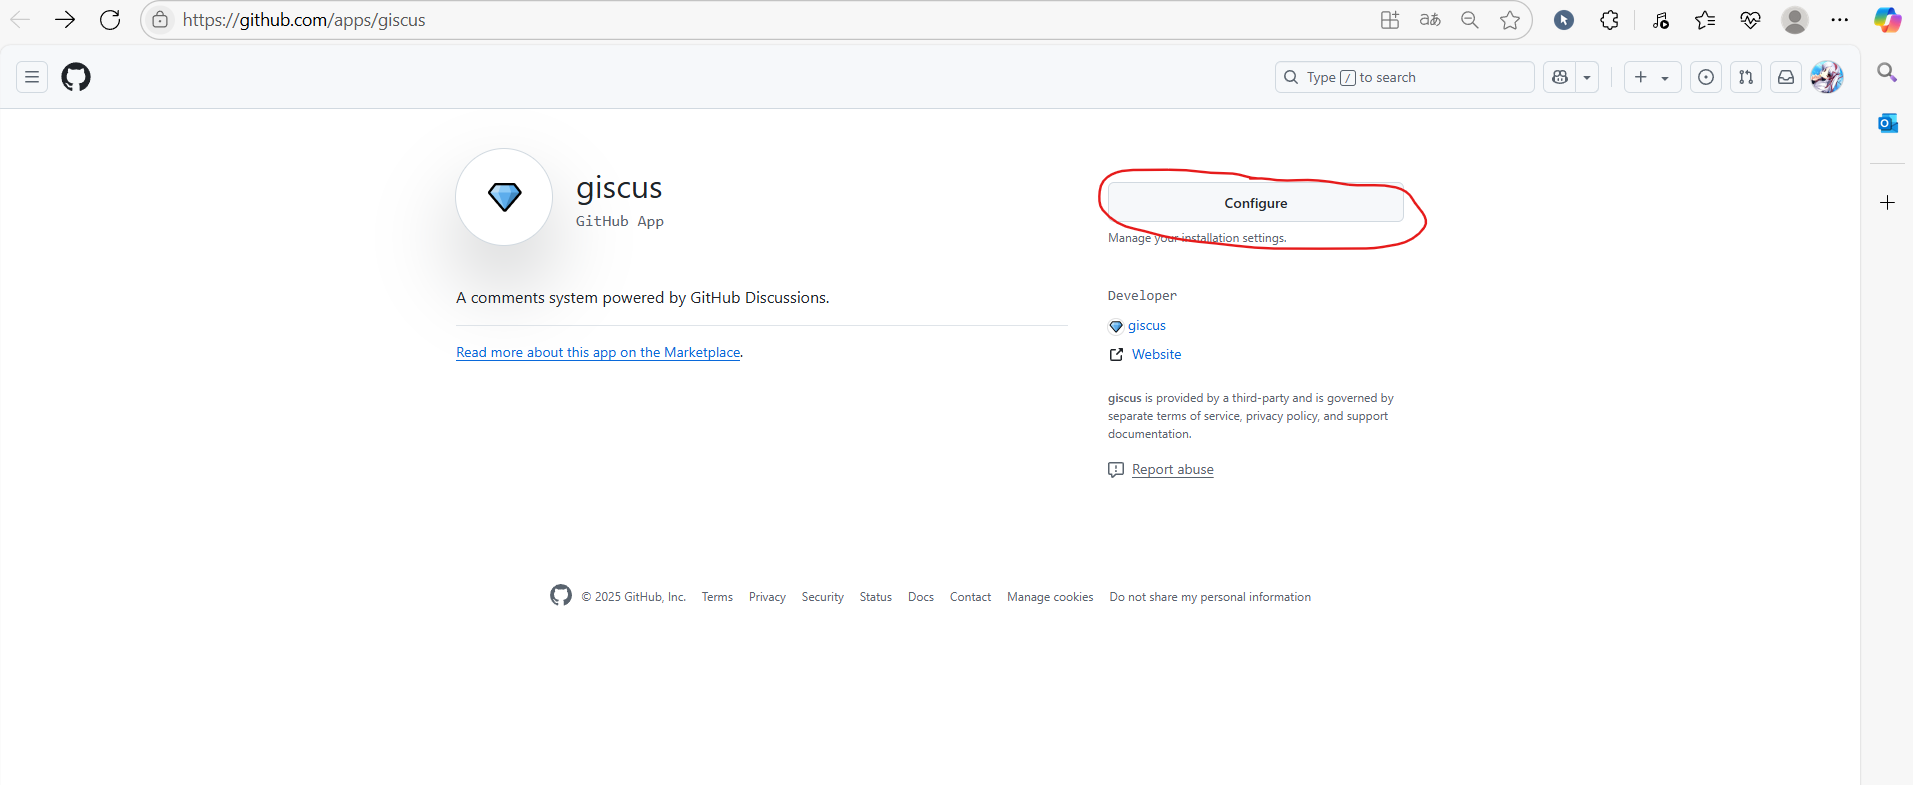Open the GitHub pull requests icon

tap(1746, 77)
